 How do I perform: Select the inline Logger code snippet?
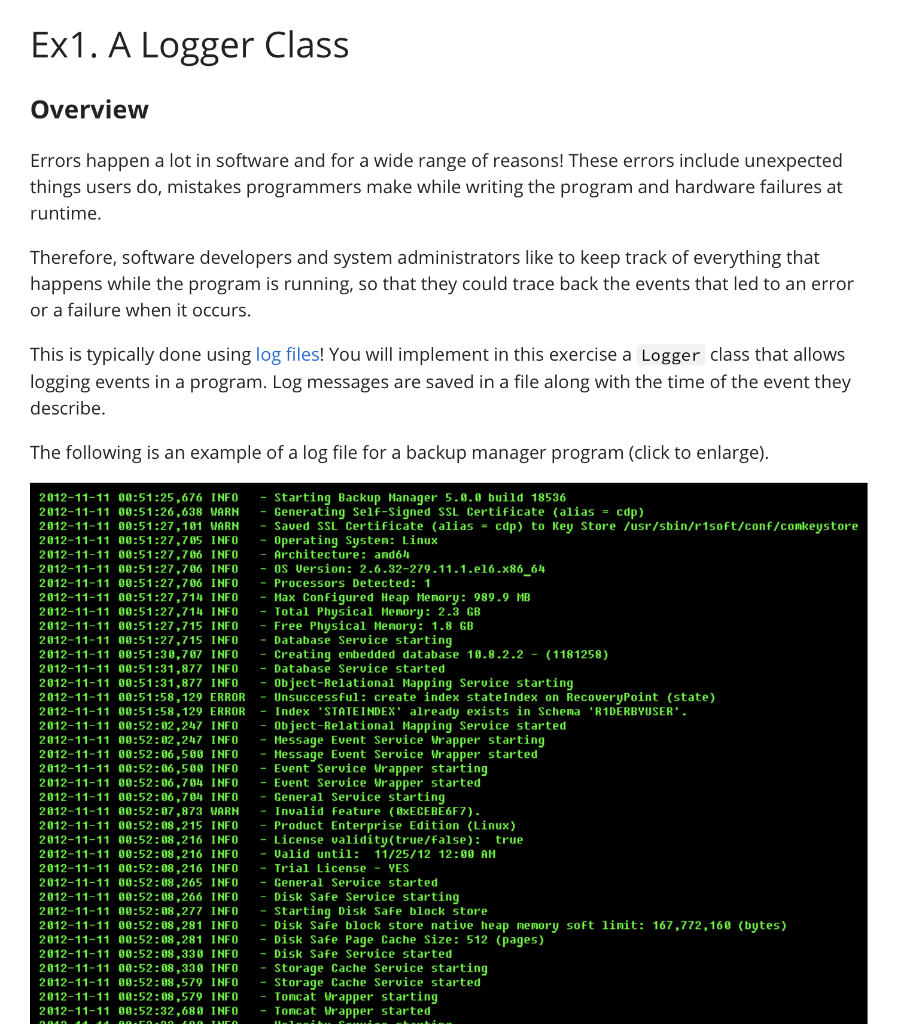pyautogui.click(x=670, y=354)
